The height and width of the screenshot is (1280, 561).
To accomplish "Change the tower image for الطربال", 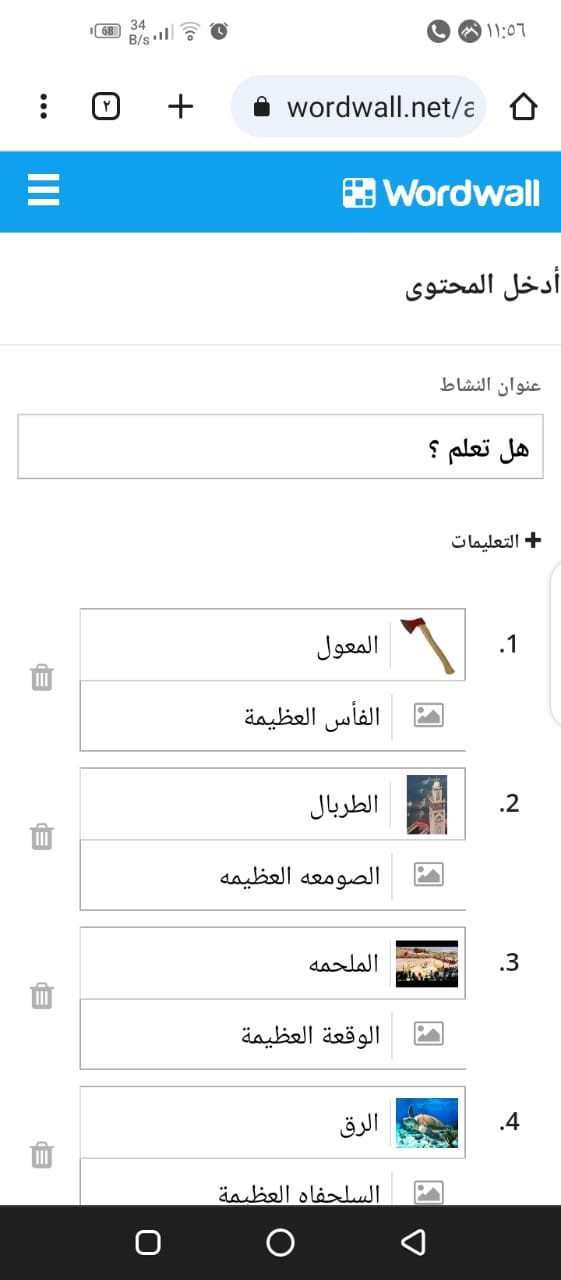I will coord(427,804).
